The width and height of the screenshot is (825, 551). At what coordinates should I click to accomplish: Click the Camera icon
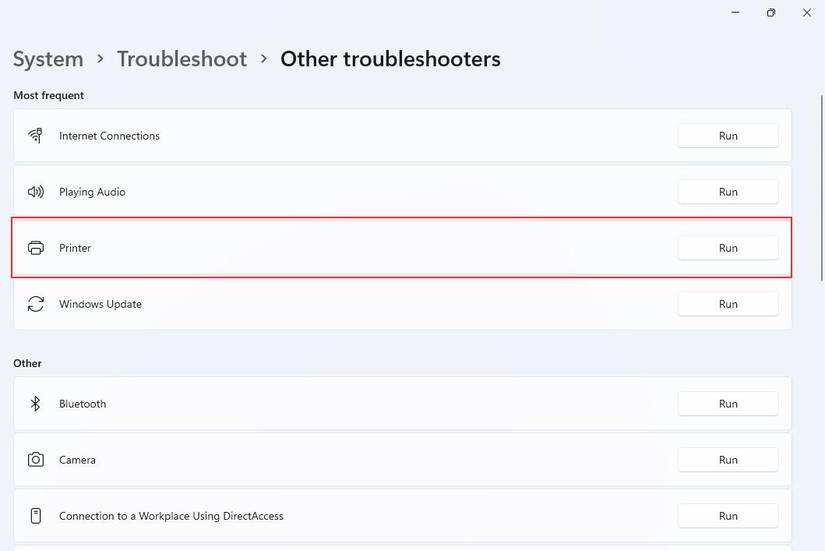click(36, 460)
